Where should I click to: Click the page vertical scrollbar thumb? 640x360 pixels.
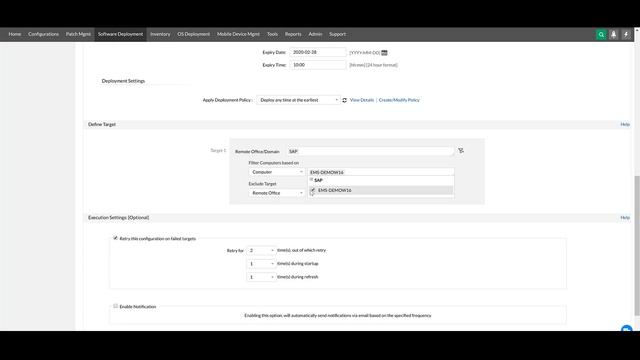click(637, 245)
